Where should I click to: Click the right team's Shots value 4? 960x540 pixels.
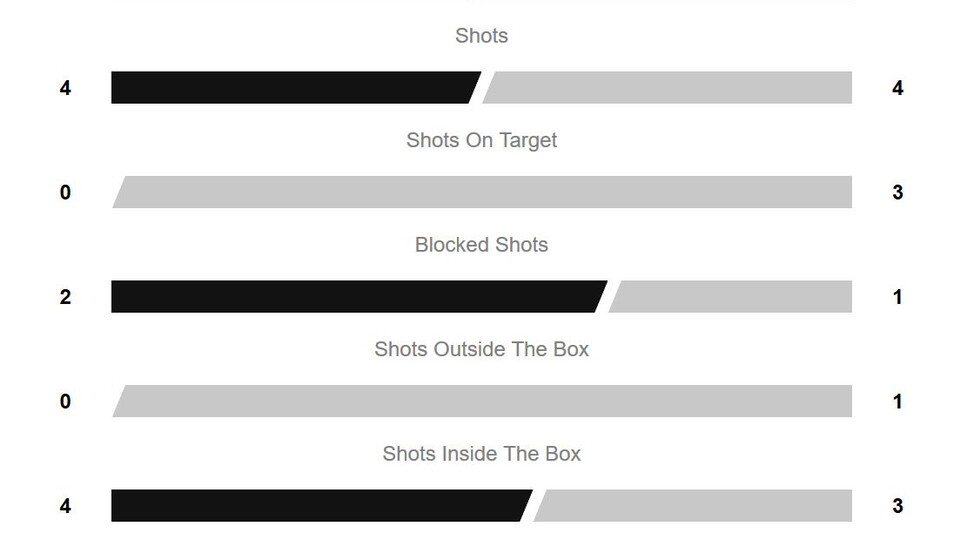[x=897, y=88]
